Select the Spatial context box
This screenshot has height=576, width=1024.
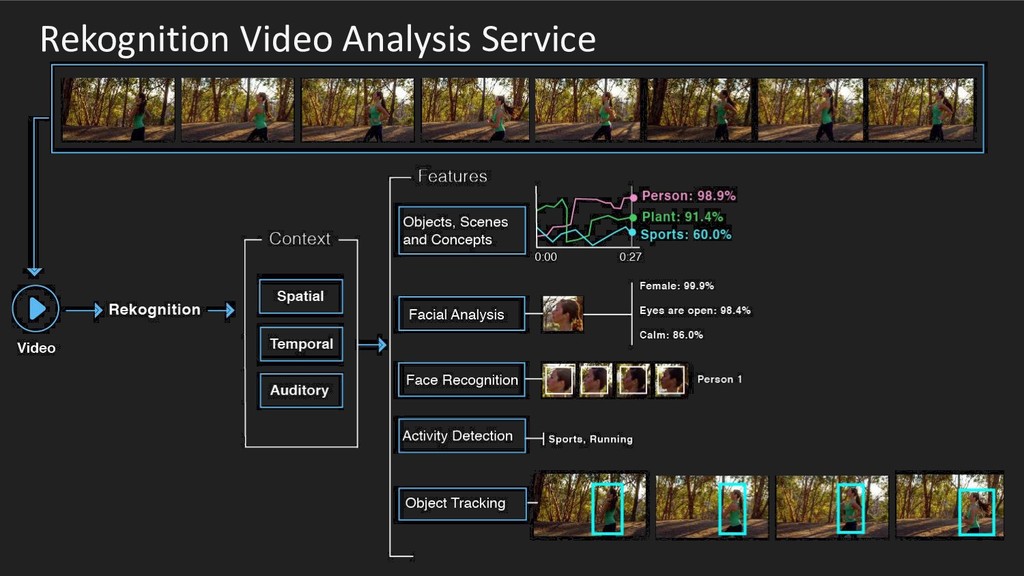[300, 296]
